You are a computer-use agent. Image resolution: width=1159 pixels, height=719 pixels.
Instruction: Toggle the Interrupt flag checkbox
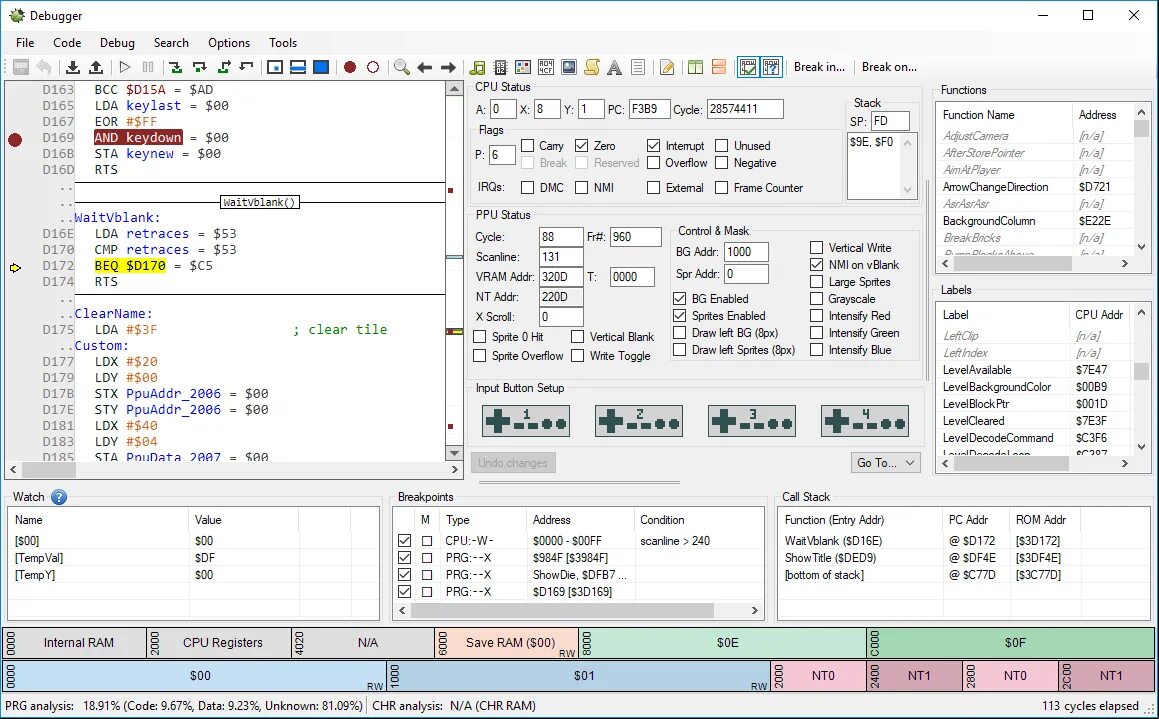[653, 146]
